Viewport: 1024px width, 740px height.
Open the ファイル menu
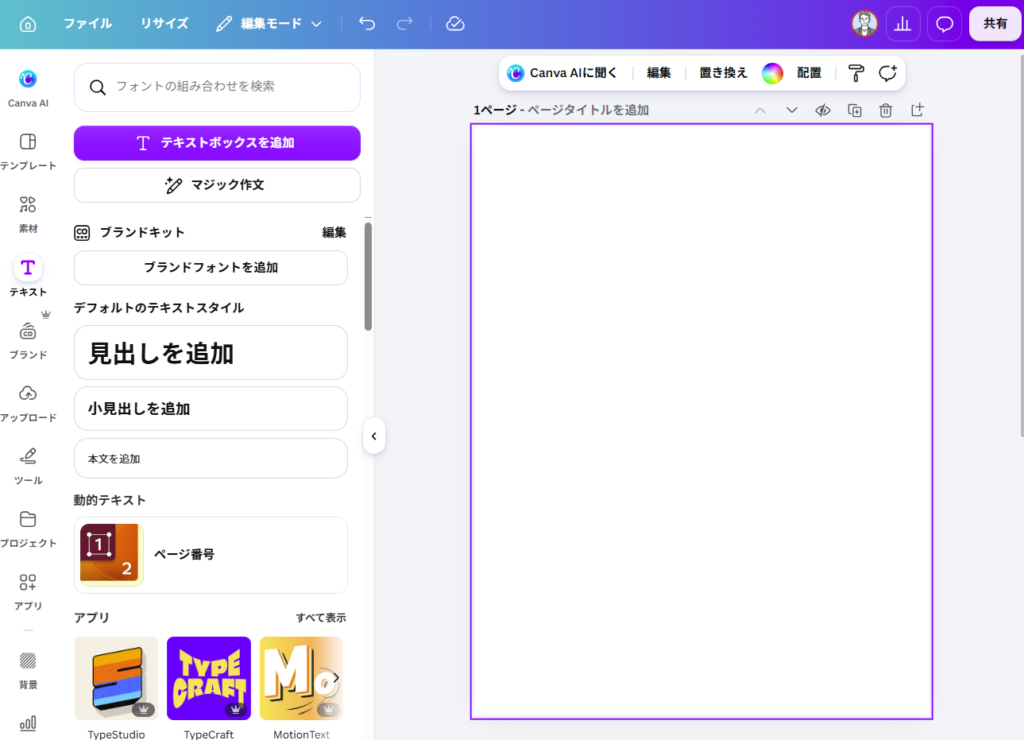88,24
